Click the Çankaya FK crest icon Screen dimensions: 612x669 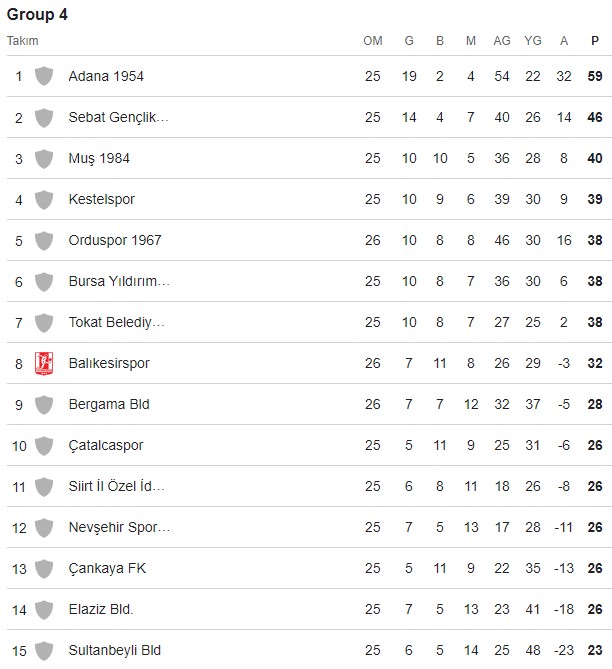pyautogui.click(x=43, y=568)
